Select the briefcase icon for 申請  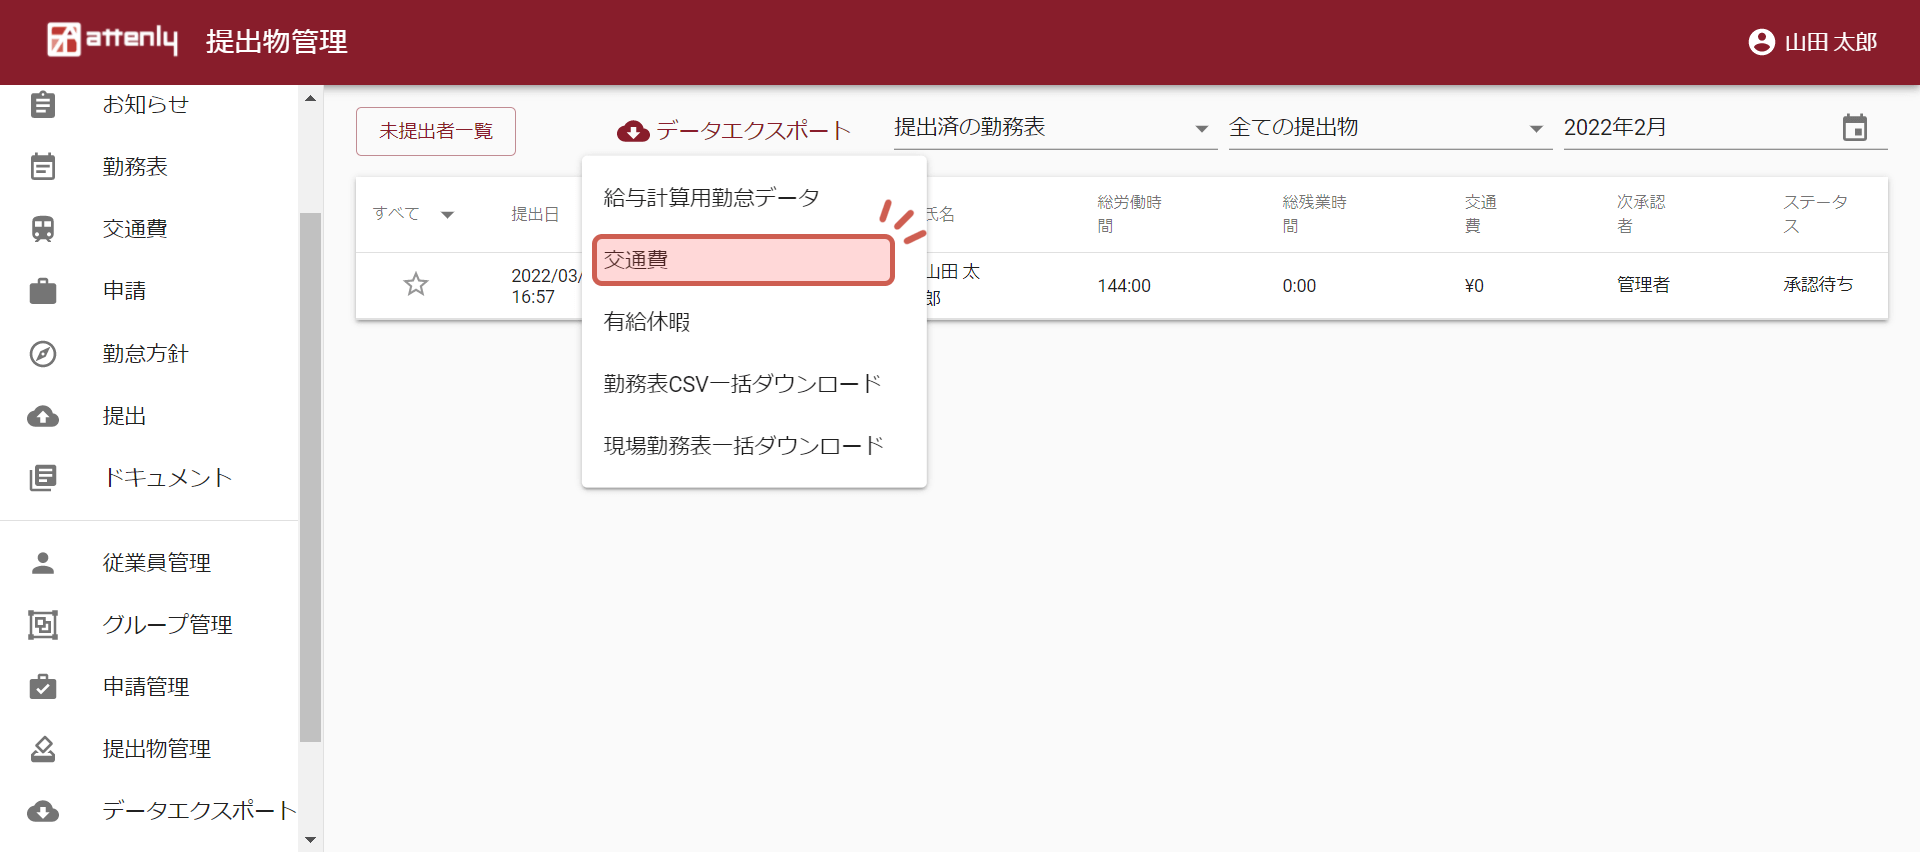click(x=42, y=291)
